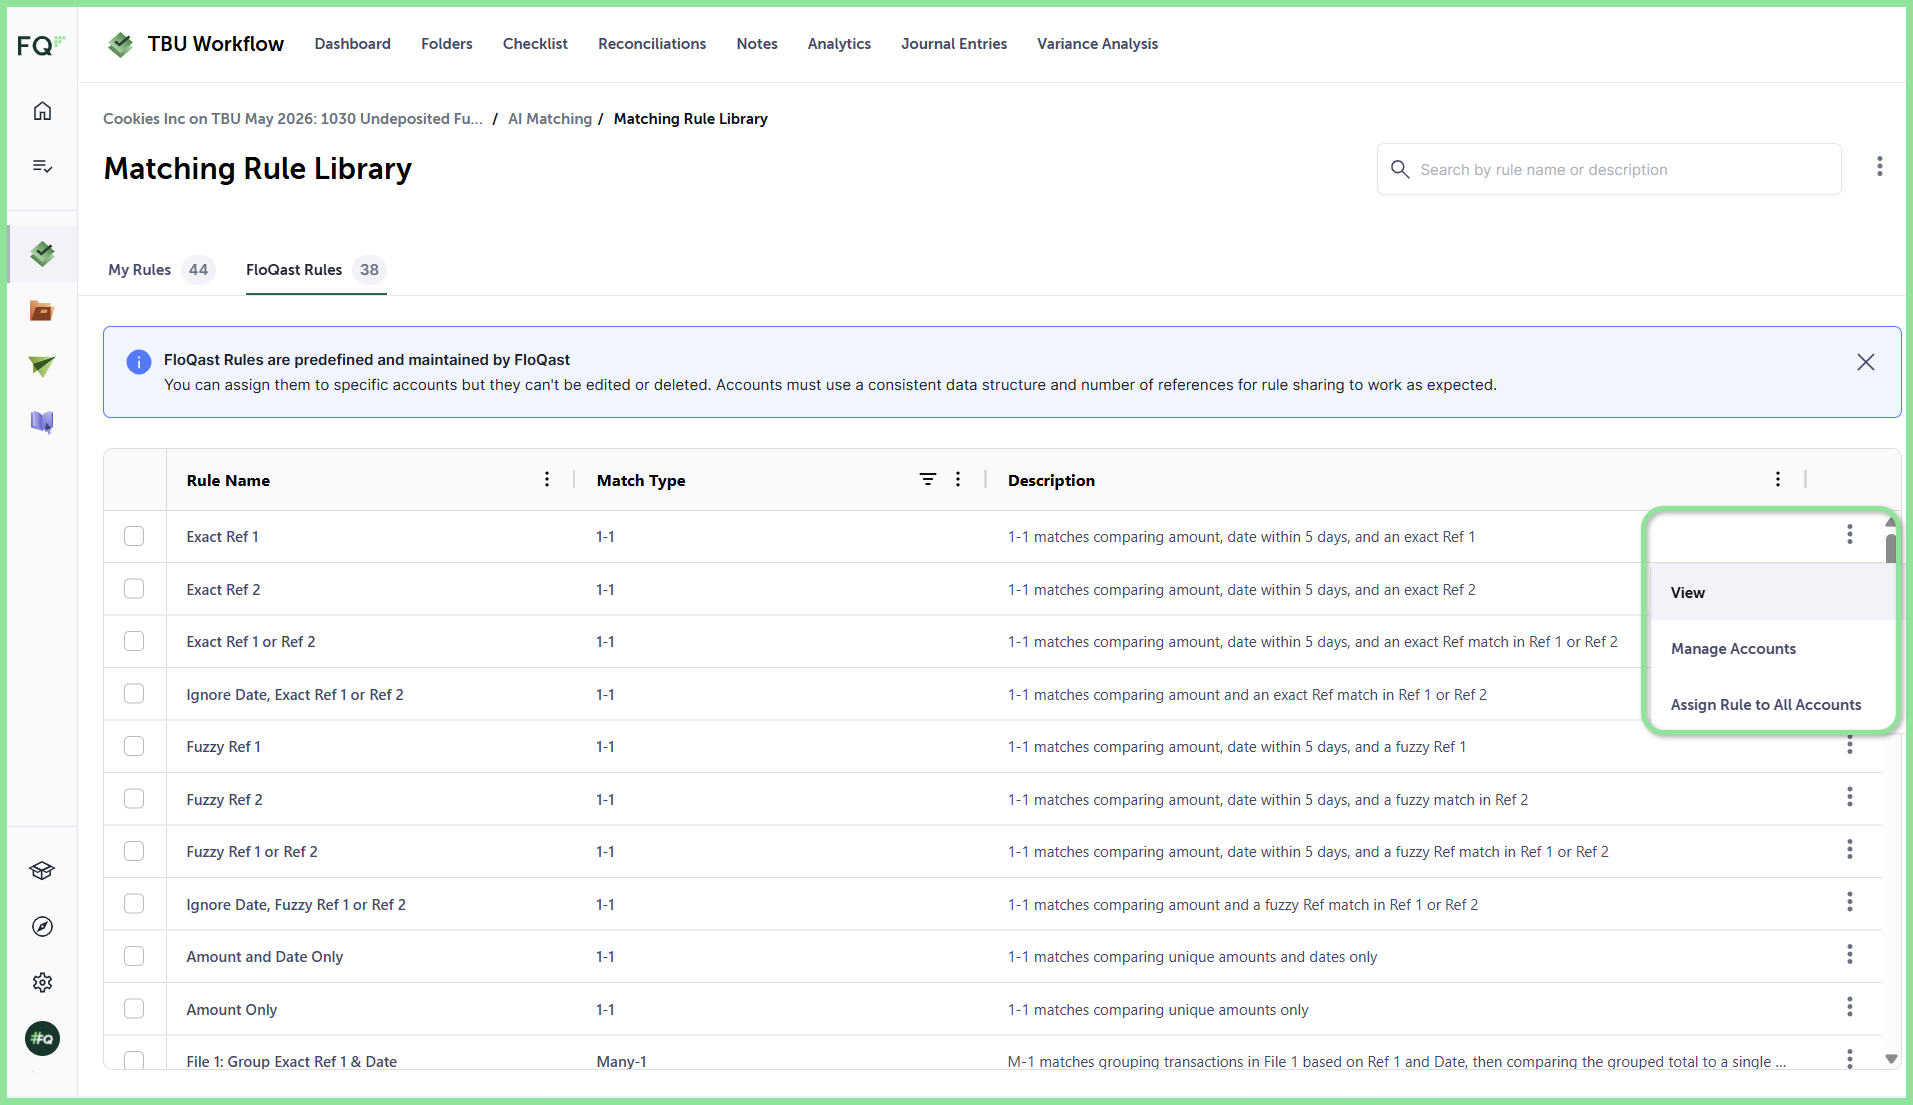
Task: Click the checklist icon in left sidebar
Action: coord(42,166)
